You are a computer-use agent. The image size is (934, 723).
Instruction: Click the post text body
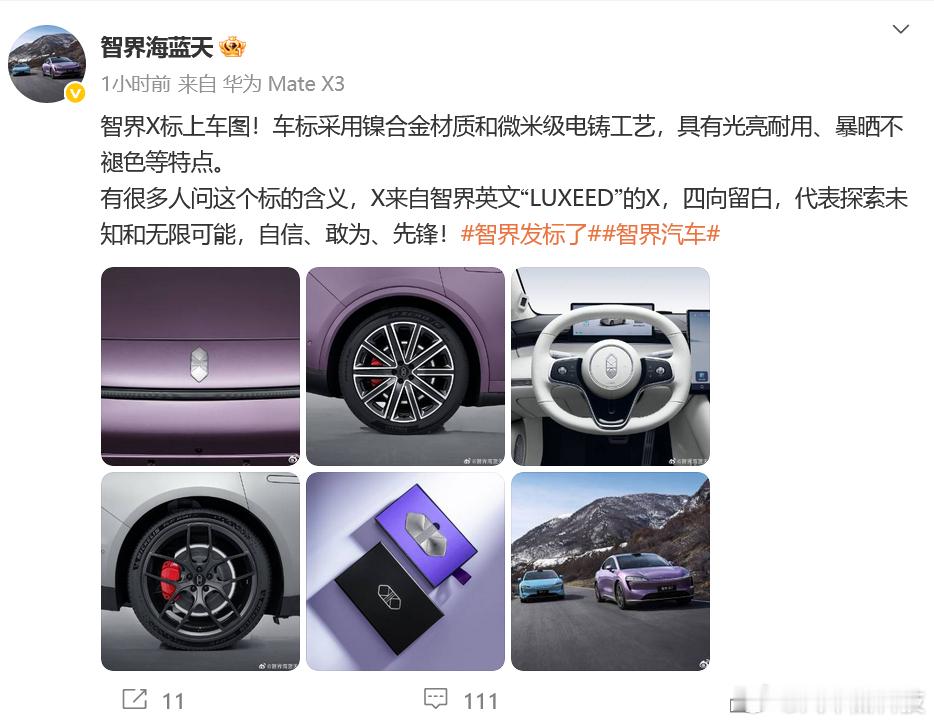(x=503, y=180)
